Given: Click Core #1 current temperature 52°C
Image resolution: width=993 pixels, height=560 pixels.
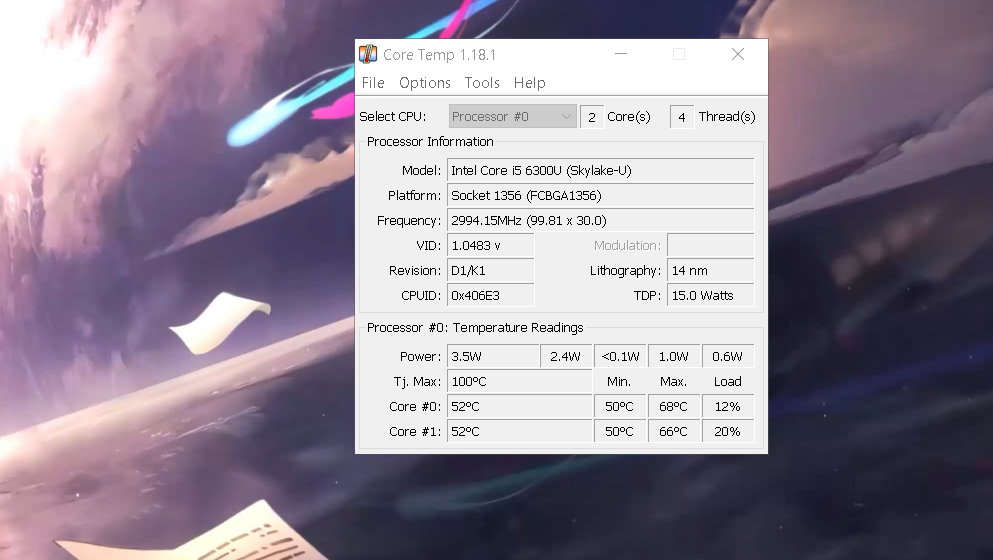Looking at the screenshot, I should coord(519,431).
